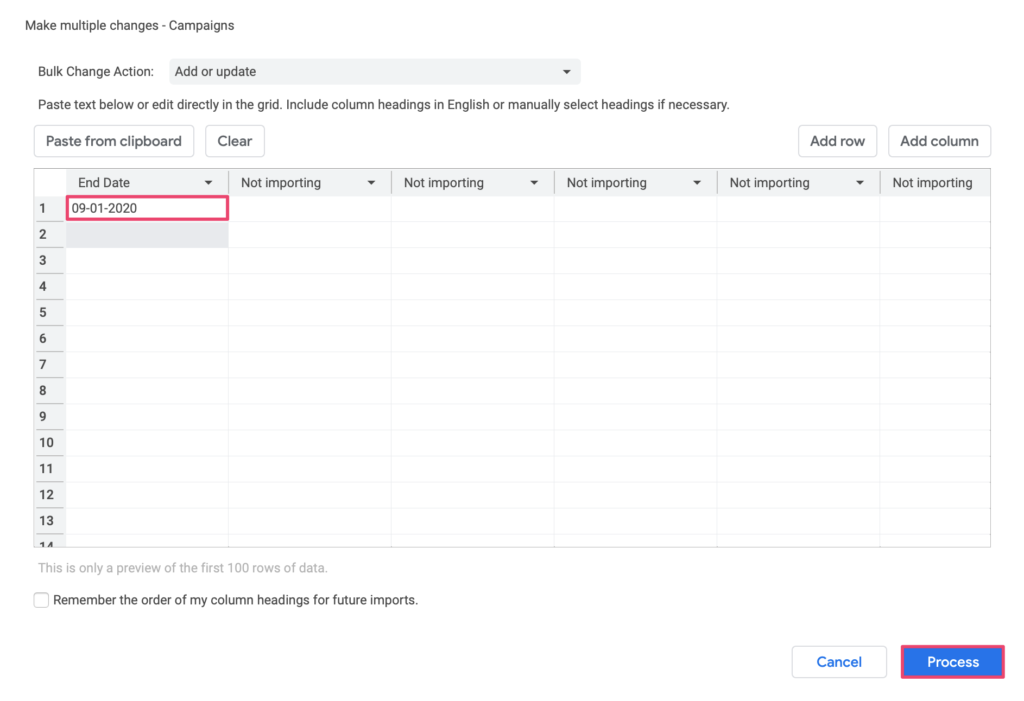The image size is (1024, 701).
Task: Click the Bulk Change Action chevron icon
Action: (566, 71)
